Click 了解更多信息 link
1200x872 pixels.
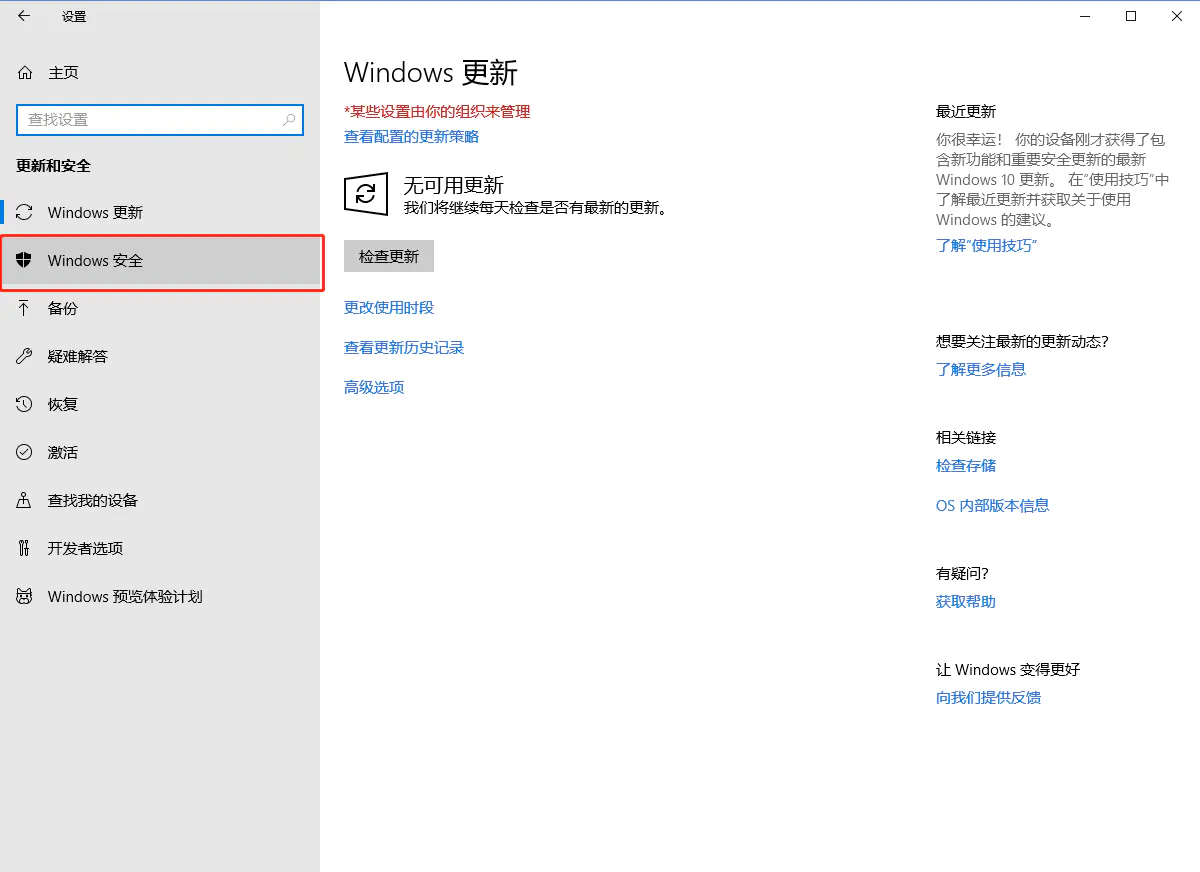pos(981,370)
